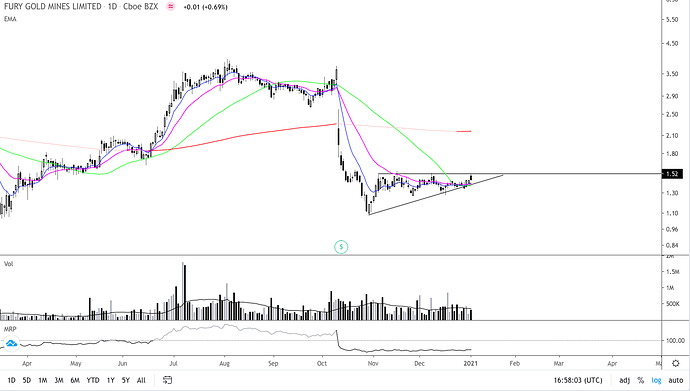Select the 1D time range
Image resolution: width=690 pixels, height=391 pixels.
click(11, 380)
